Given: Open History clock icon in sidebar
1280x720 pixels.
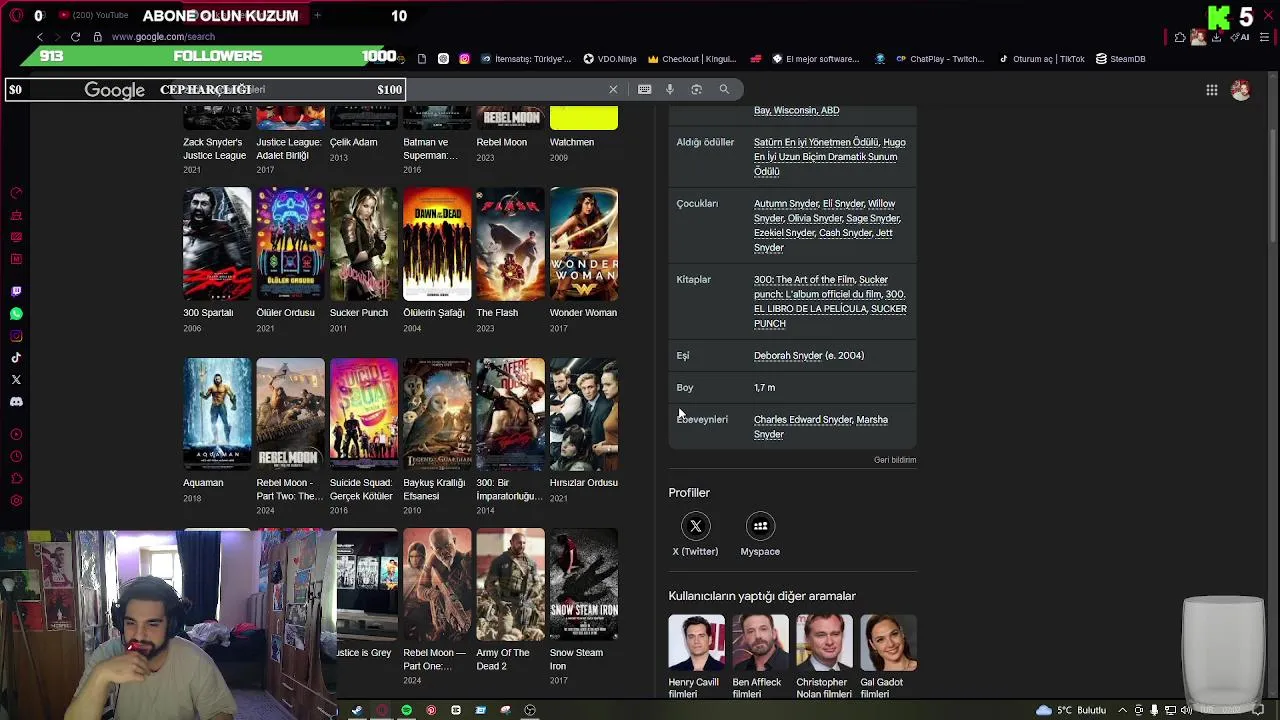Looking at the screenshot, I should coord(16,457).
